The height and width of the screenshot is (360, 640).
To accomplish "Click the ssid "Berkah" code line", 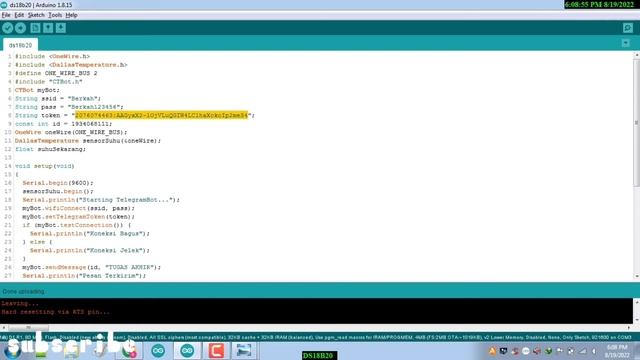I will pos(58,98).
